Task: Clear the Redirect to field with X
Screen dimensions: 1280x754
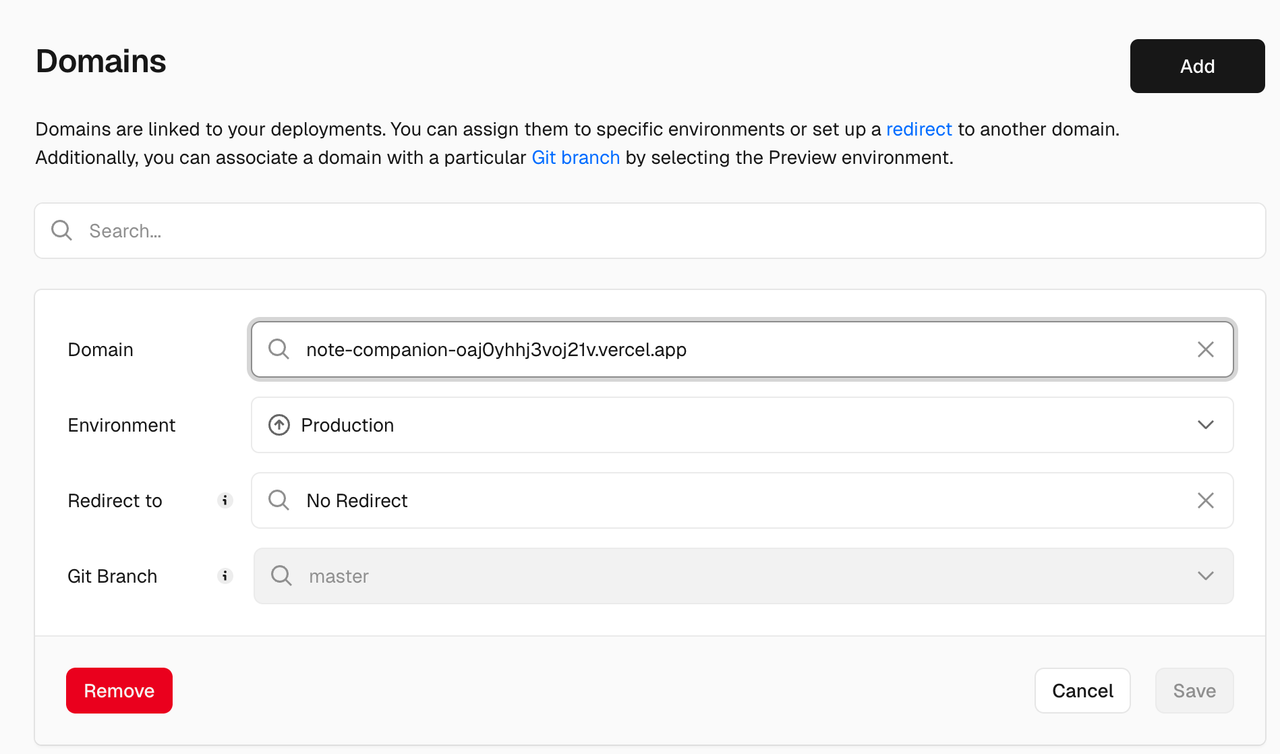Action: coord(1205,501)
